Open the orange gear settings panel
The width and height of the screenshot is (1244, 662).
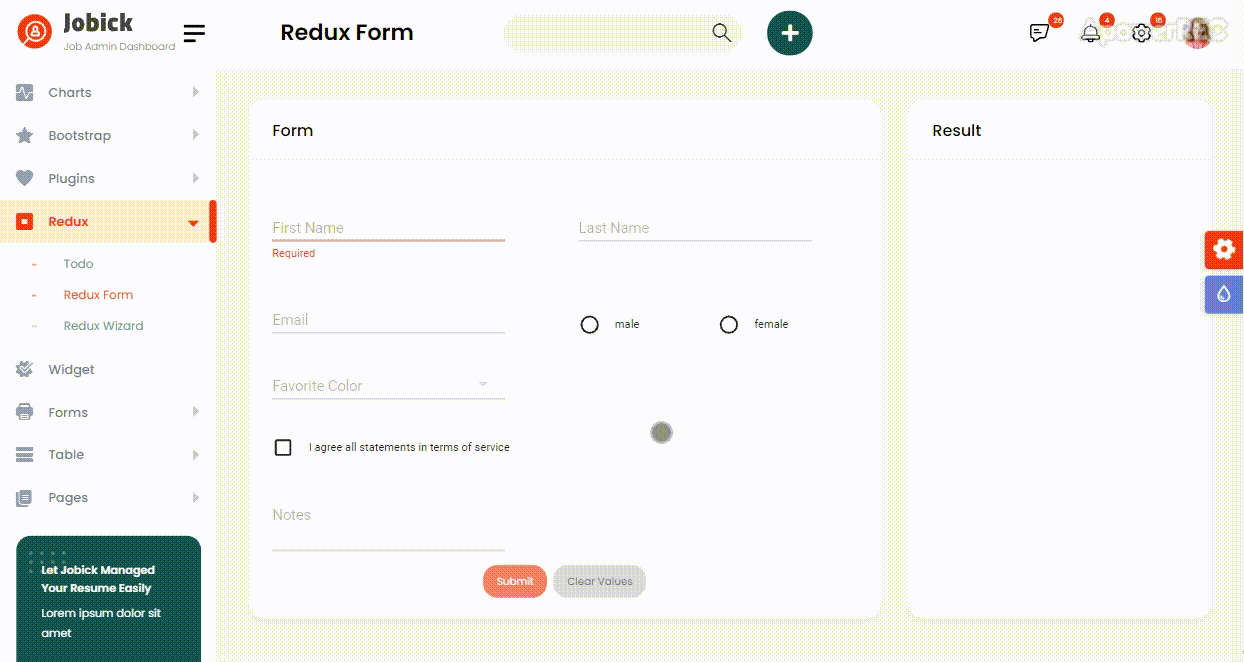[x=1224, y=250]
